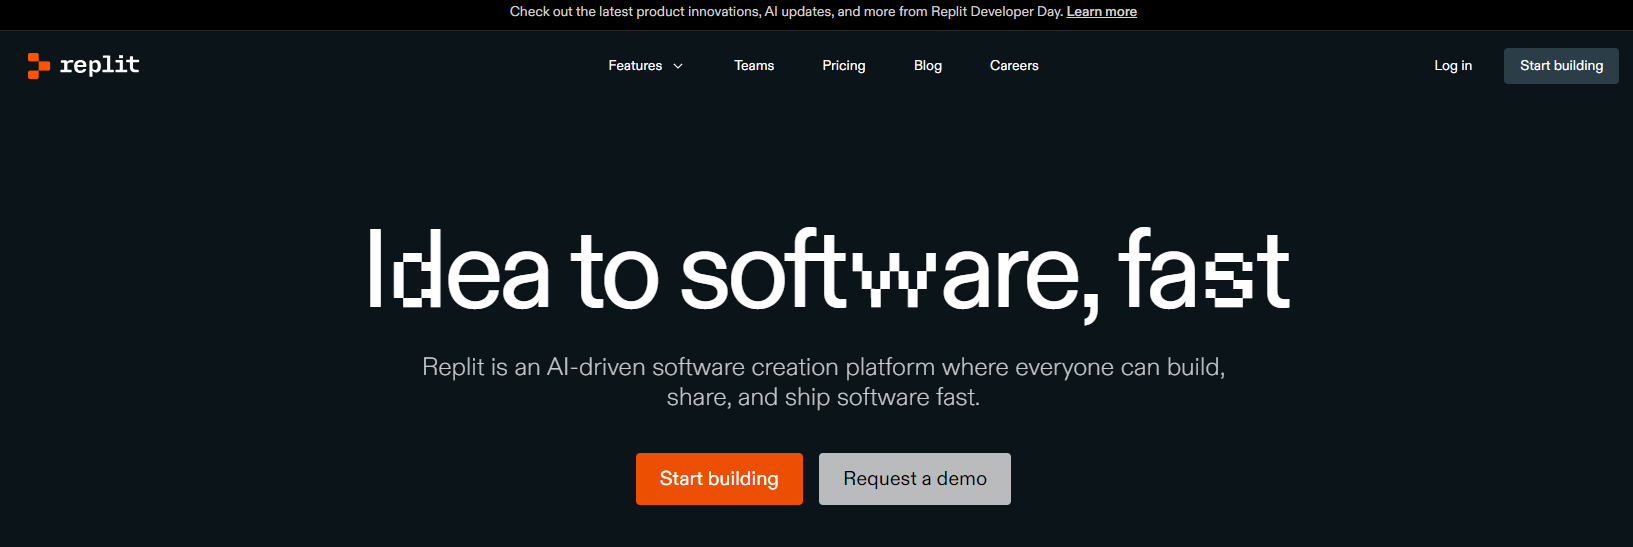Expand the chevron next to Features
Screen dimensions: 1633x547
click(x=678, y=66)
